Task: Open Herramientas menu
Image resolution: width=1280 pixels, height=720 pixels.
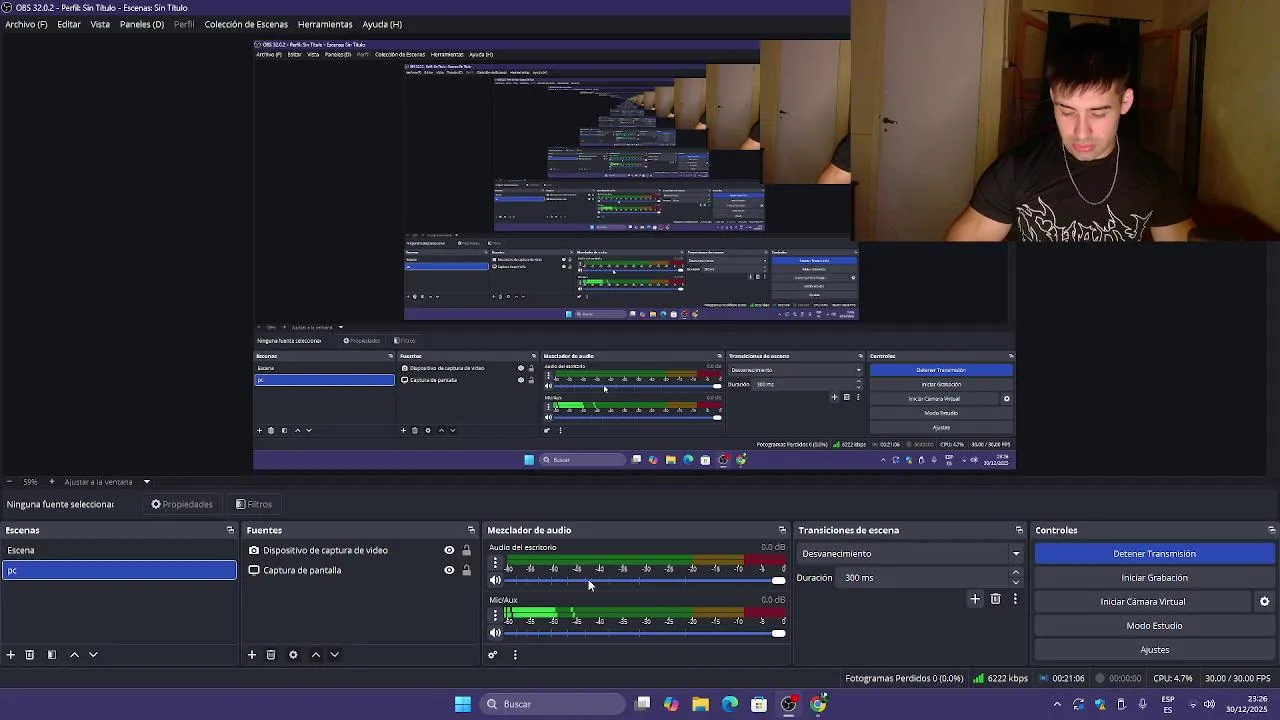Action: [325, 24]
